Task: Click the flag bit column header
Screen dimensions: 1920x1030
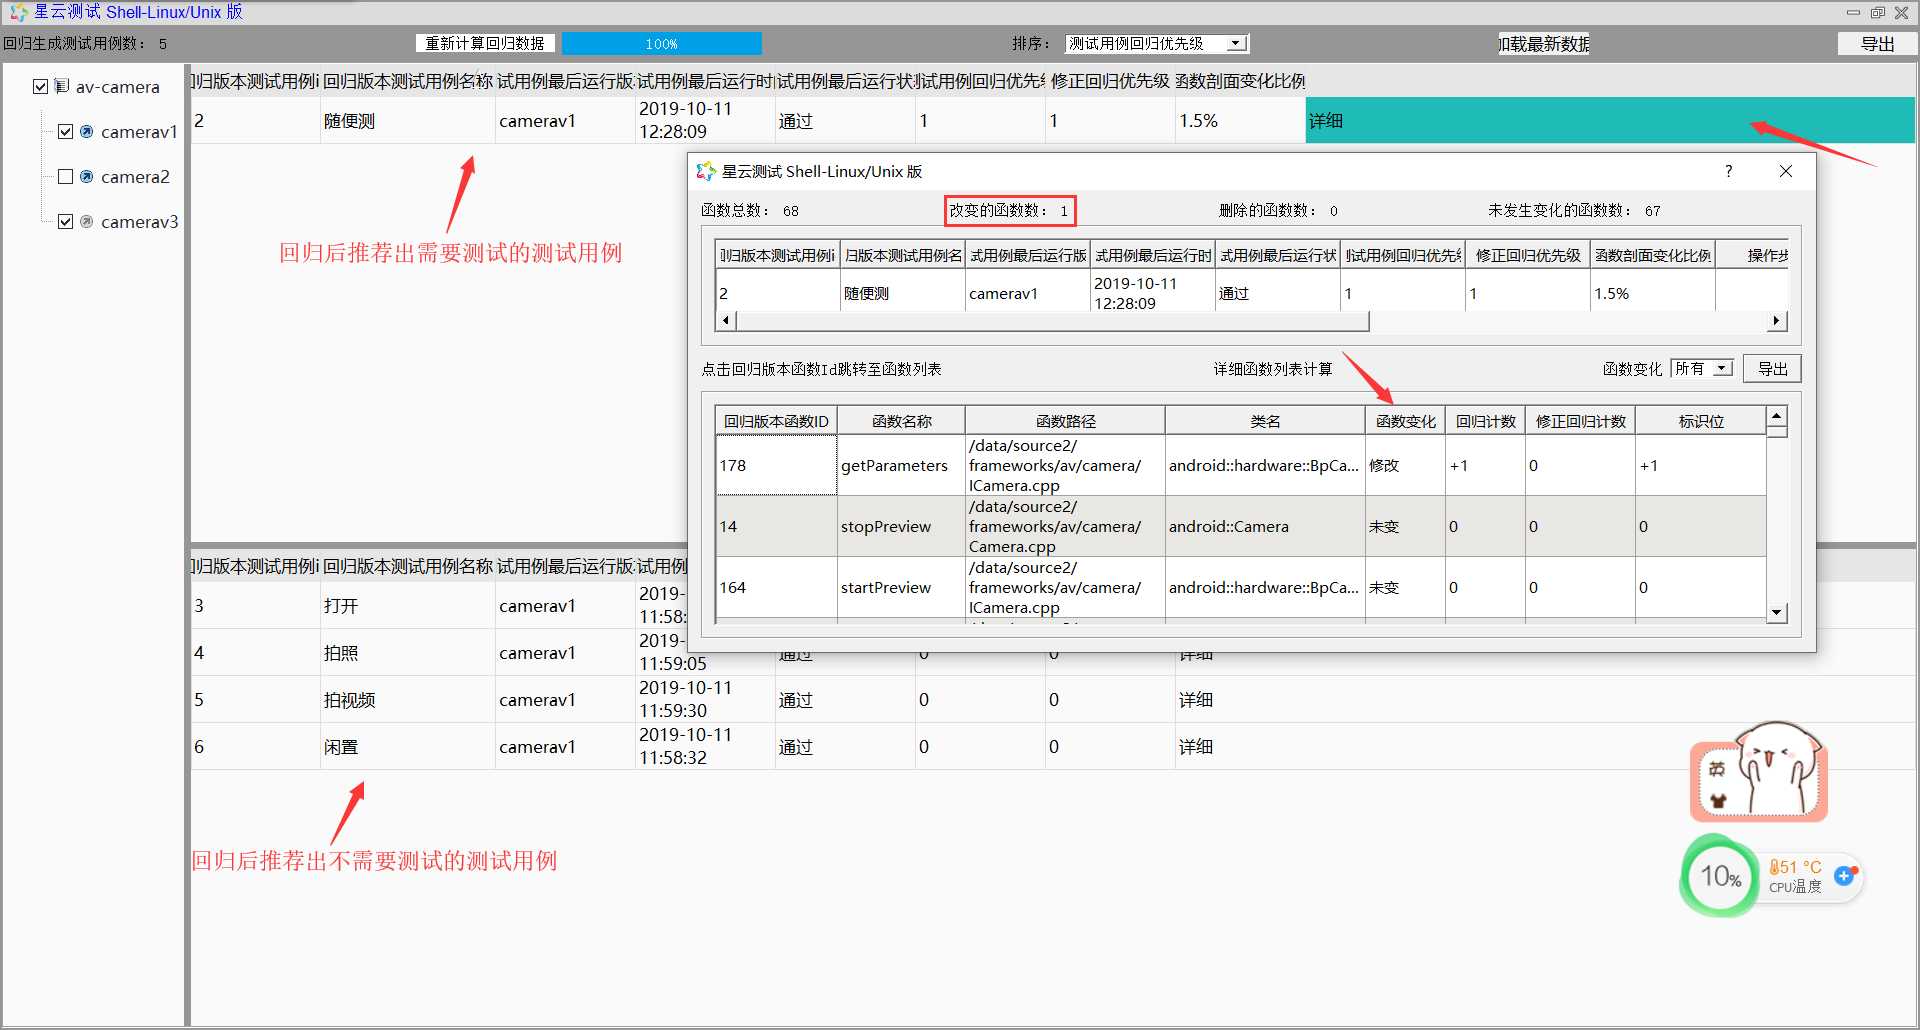Action: click(1701, 421)
